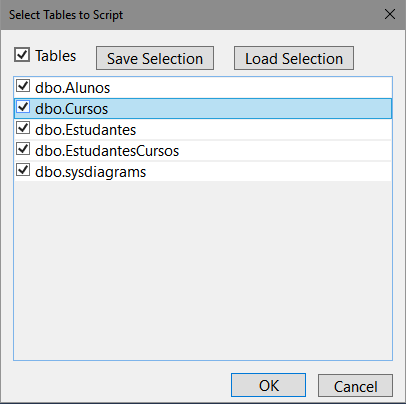Toggle the dbo.EstudantesCursos checkbox
The image size is (408, 404).
[x=23, y=149]
